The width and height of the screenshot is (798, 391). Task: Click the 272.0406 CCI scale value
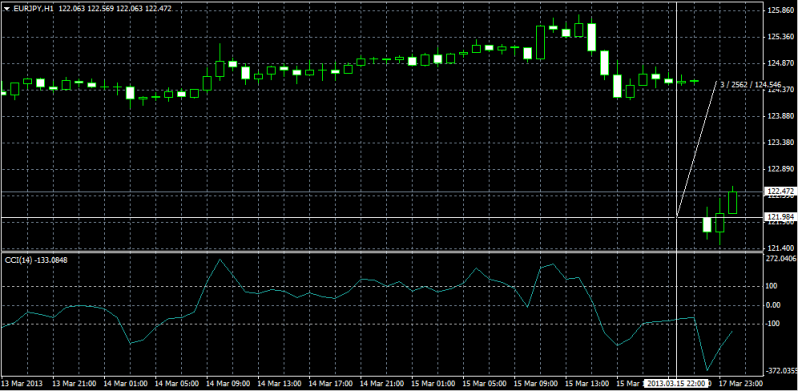pos(781,259)
